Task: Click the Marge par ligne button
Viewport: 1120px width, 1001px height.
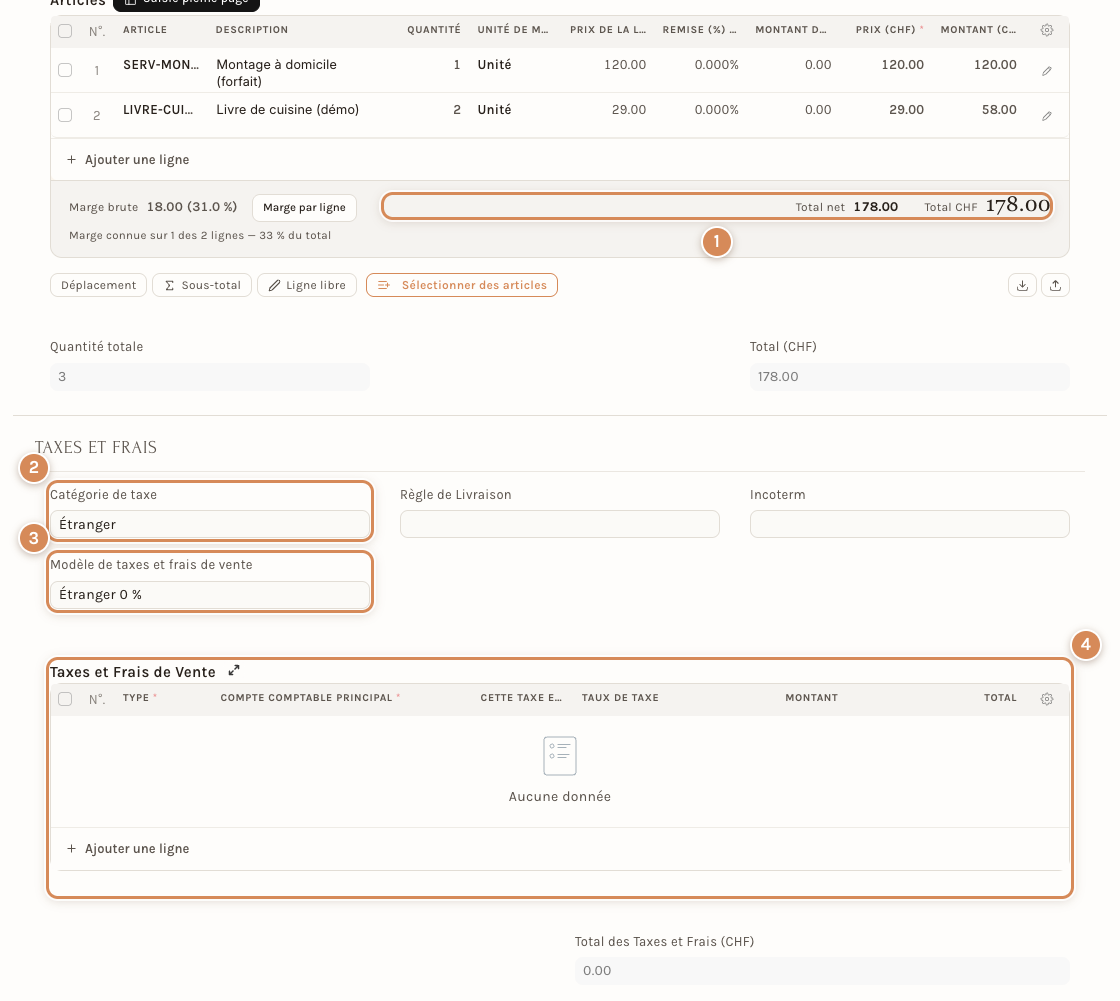Action: (x=304, y=207)
